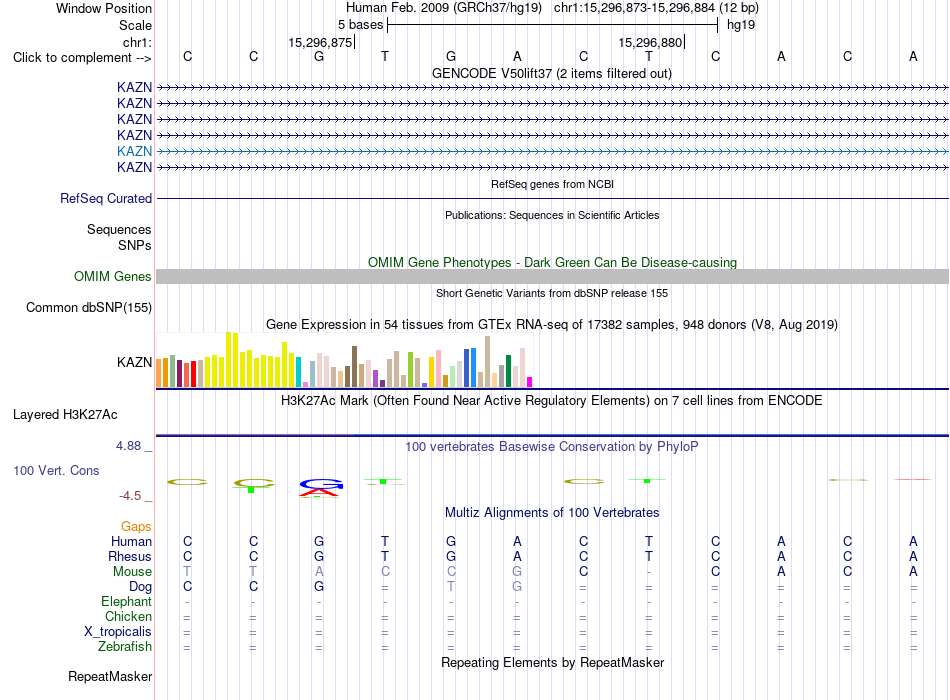Click the hg19 label beside the scale bar
Image resolution: width=950 pixels, height=700 pixels.
[741, 25]
